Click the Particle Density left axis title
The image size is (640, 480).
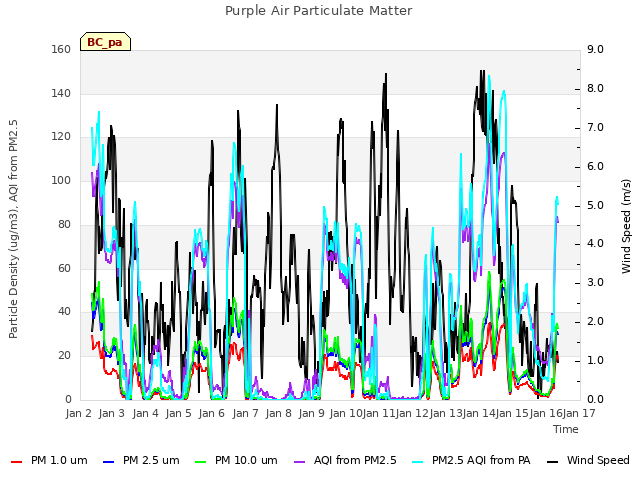point(13,229)
